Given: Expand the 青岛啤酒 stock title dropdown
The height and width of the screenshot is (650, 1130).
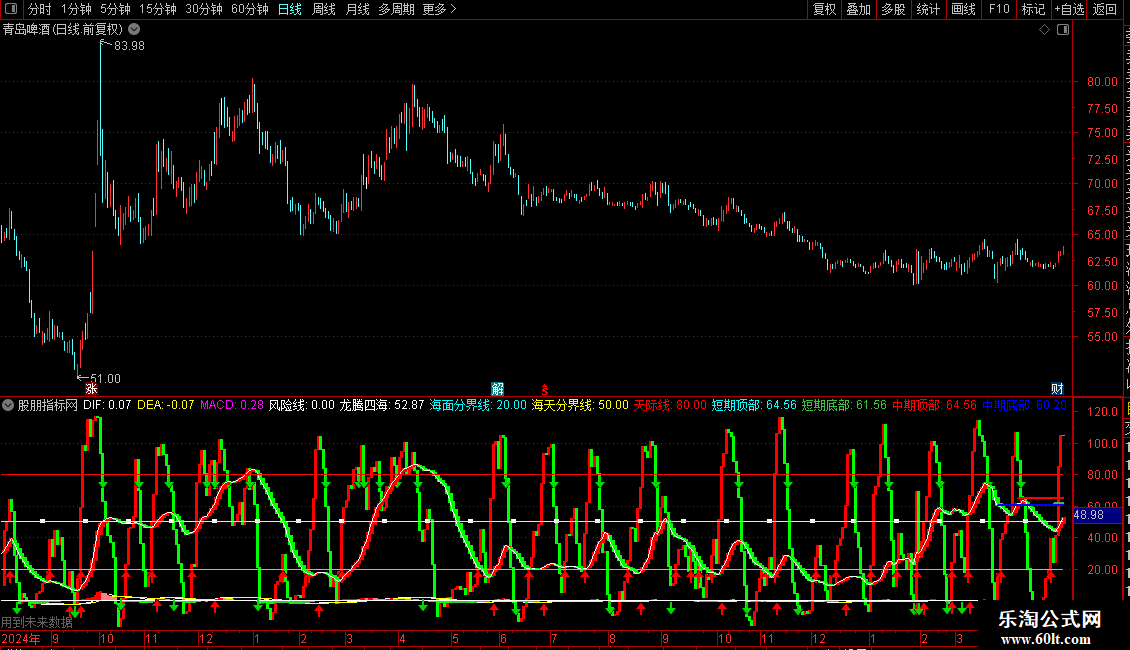Looking at the screenshot, I should (x=134, y=30).
